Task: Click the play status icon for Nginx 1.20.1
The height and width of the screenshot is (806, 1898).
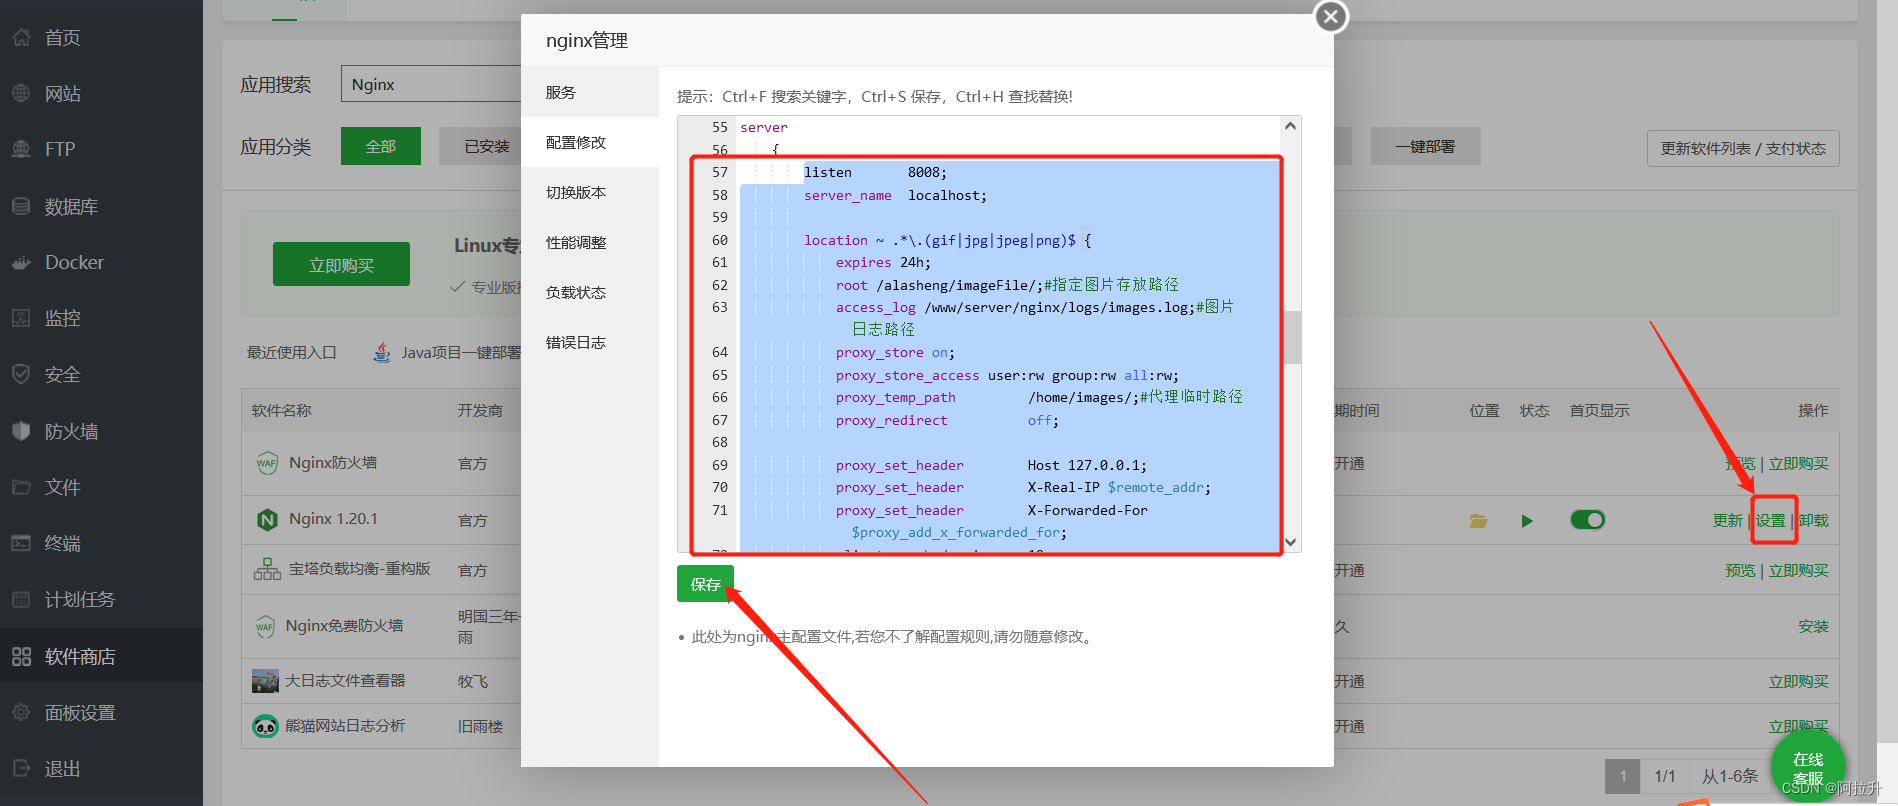Action: tap(1527, 521)
